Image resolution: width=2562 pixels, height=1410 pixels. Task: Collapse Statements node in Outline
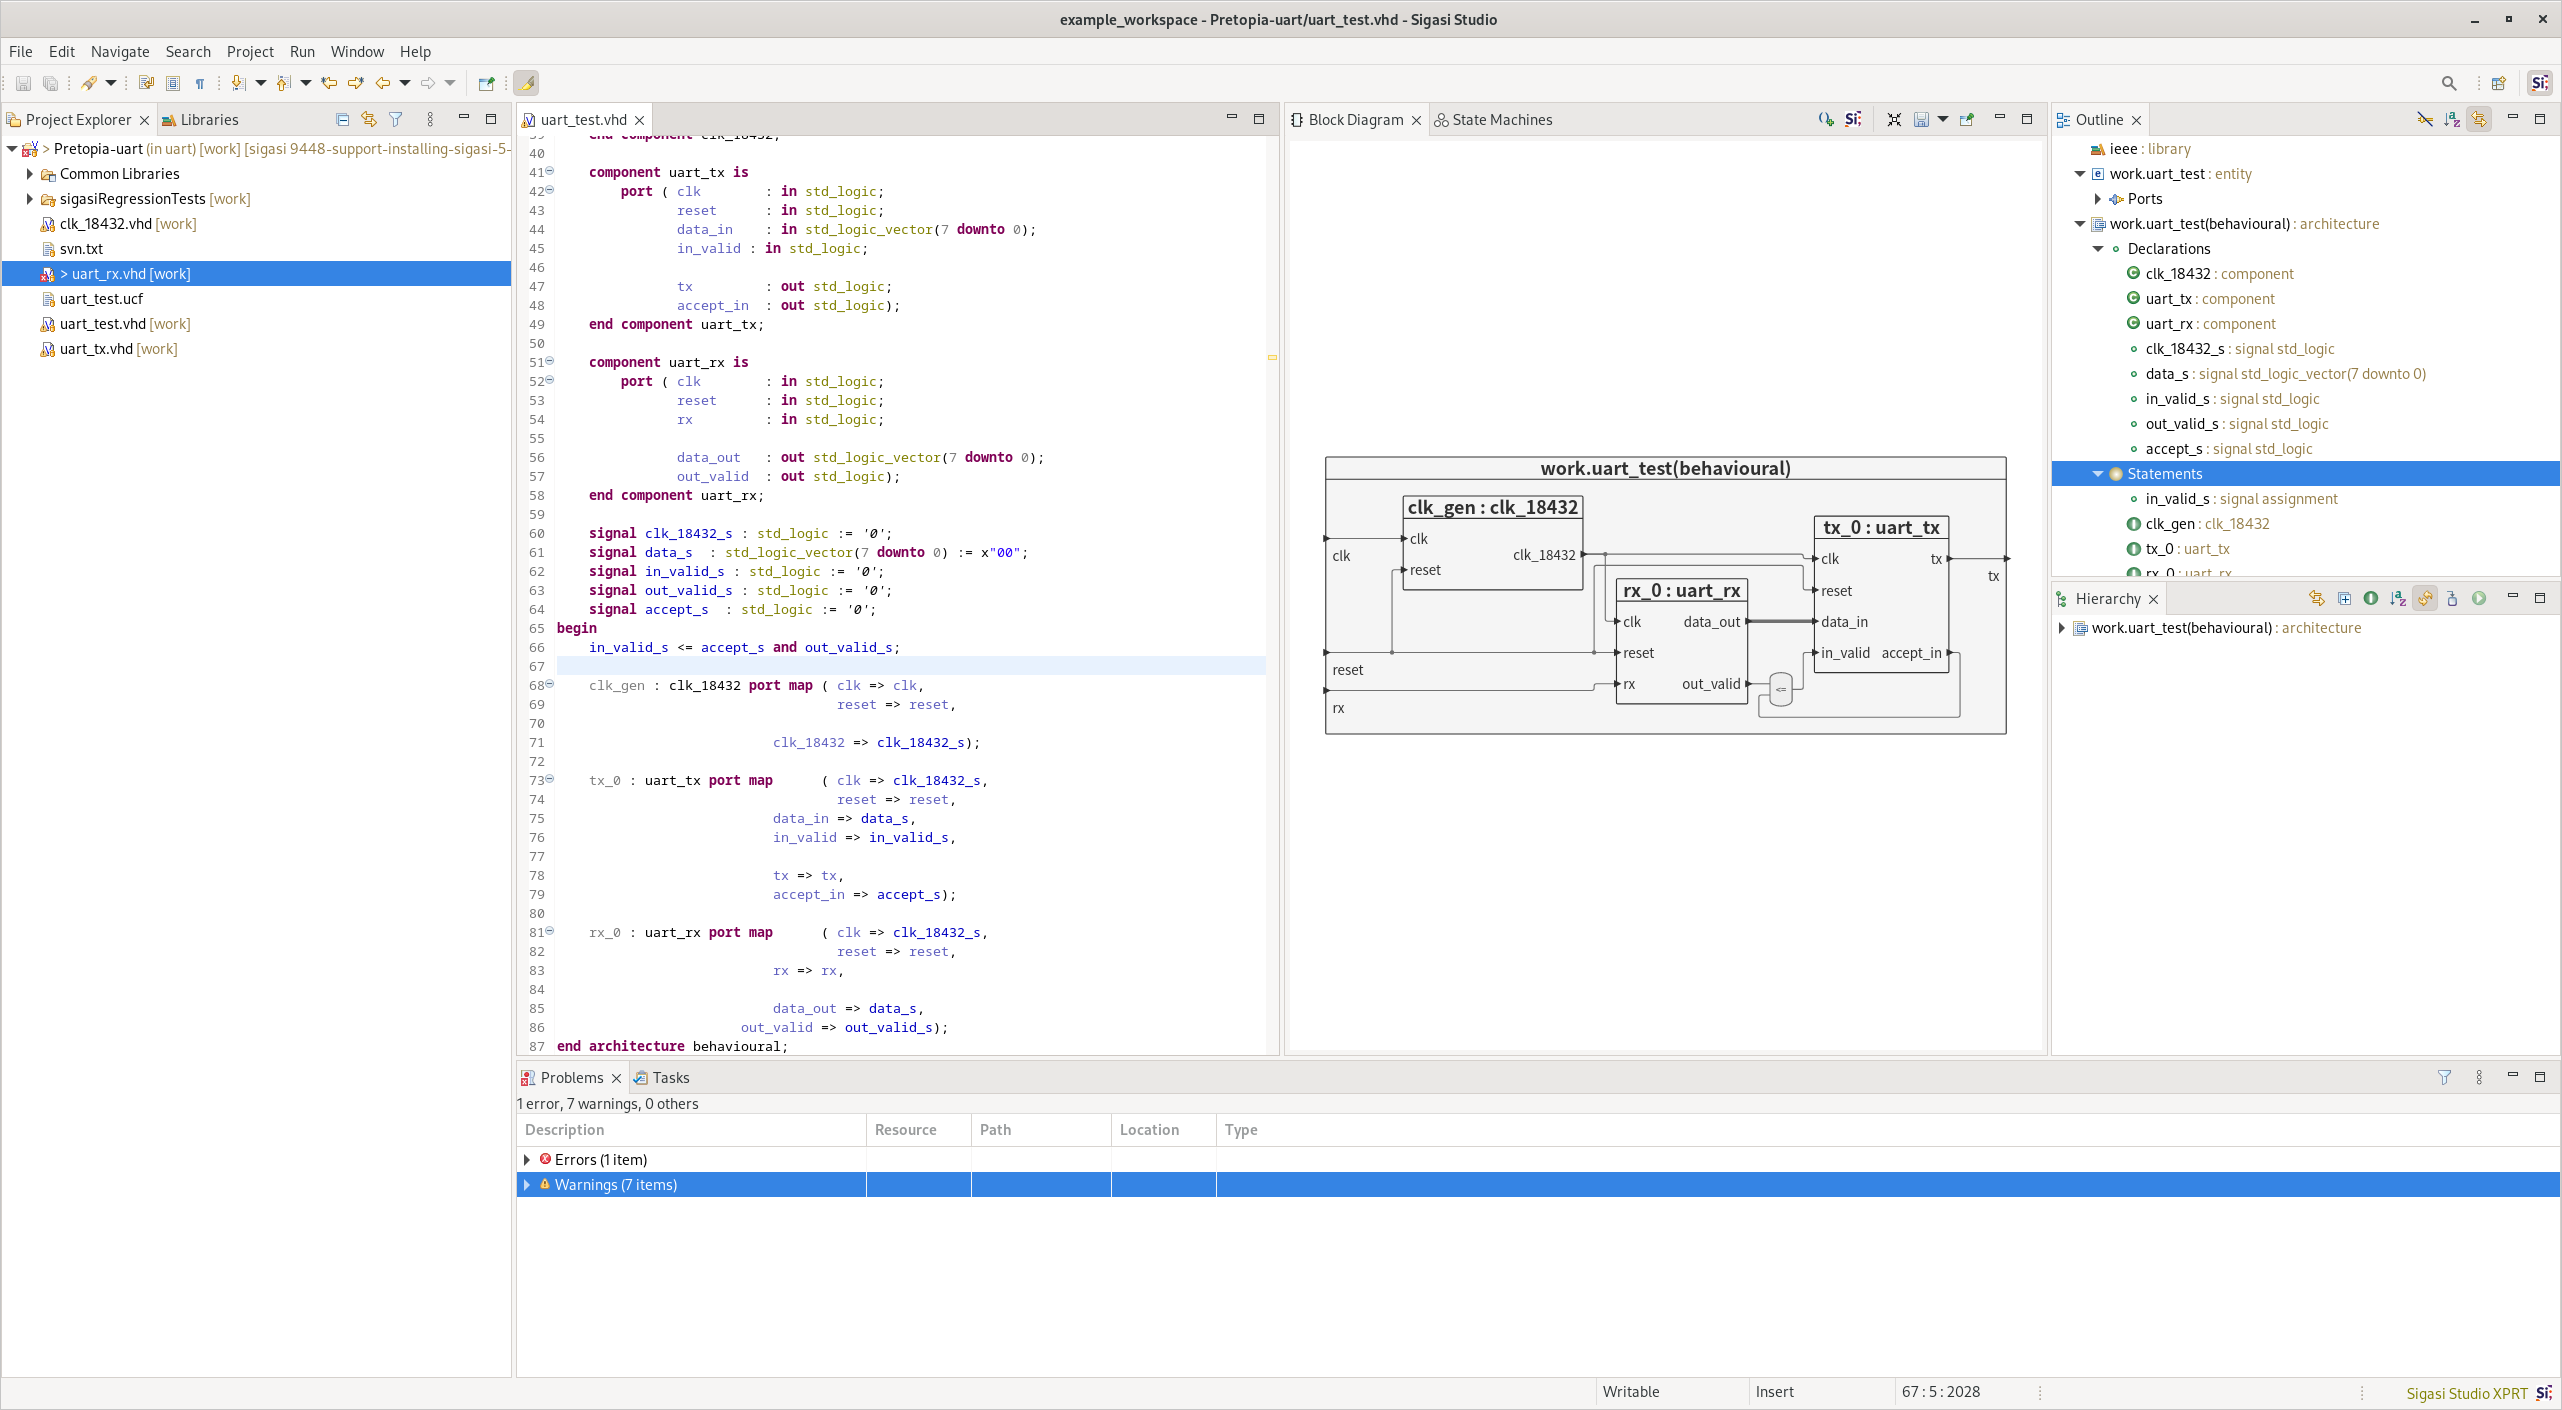(2098, 474)
